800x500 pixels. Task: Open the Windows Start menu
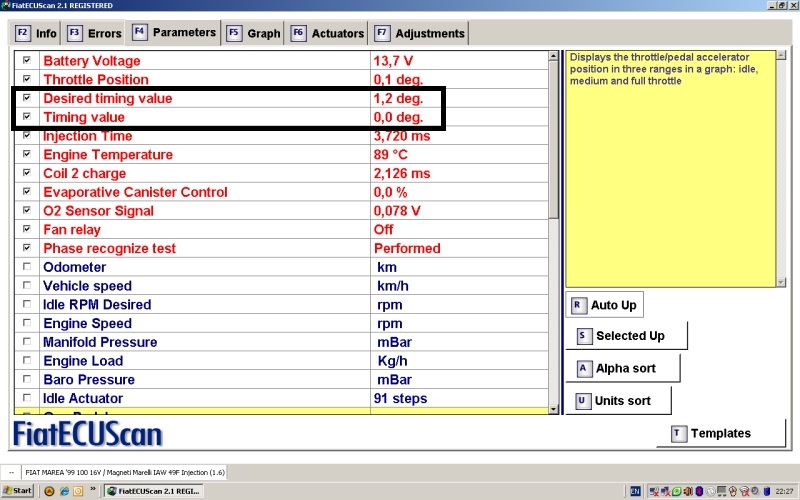[17, 491]
